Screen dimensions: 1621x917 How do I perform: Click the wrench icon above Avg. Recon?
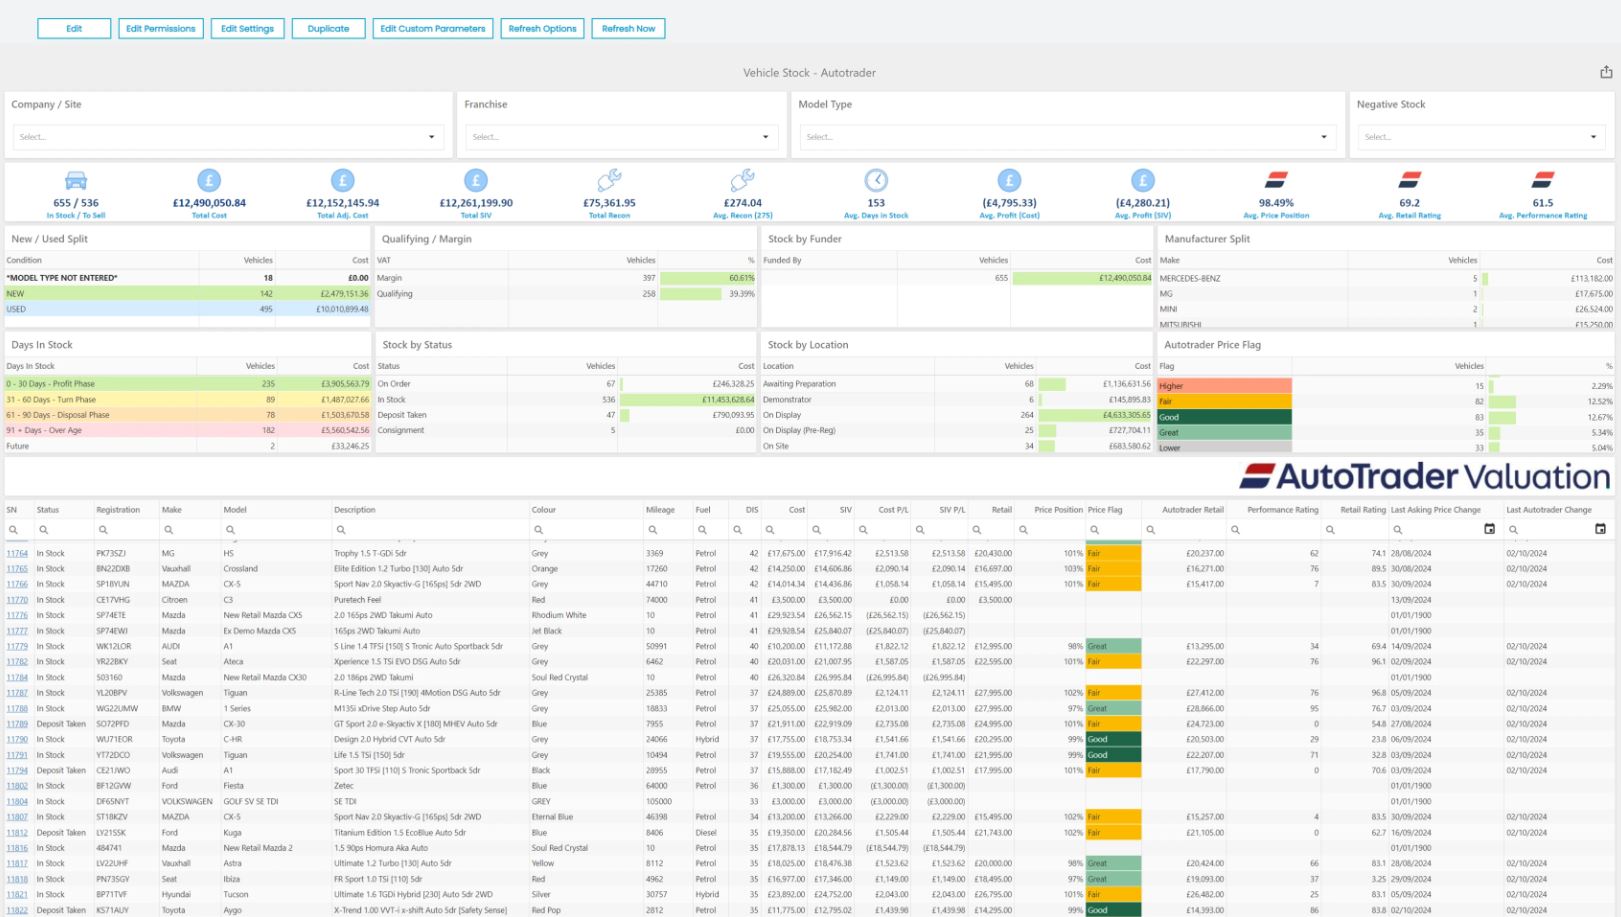[x=742, y=180]
